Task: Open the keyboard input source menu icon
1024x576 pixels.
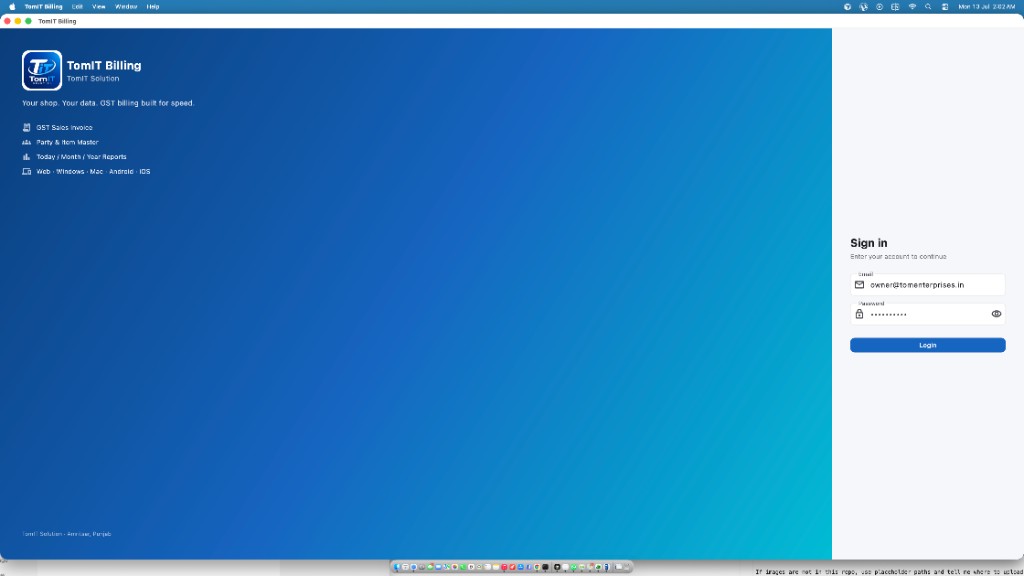Action: click(895, 7)
